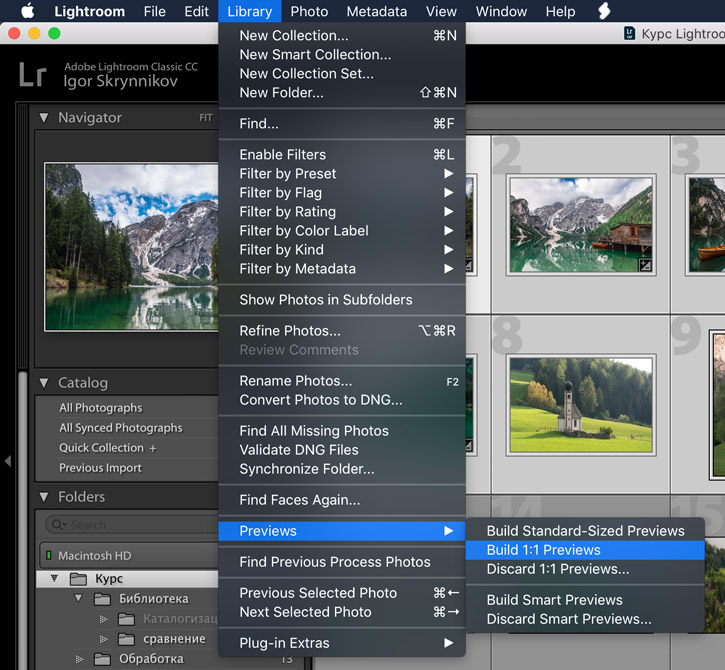Collapse the Navigator panel
The image size is (725, 670).
(44, 118)
